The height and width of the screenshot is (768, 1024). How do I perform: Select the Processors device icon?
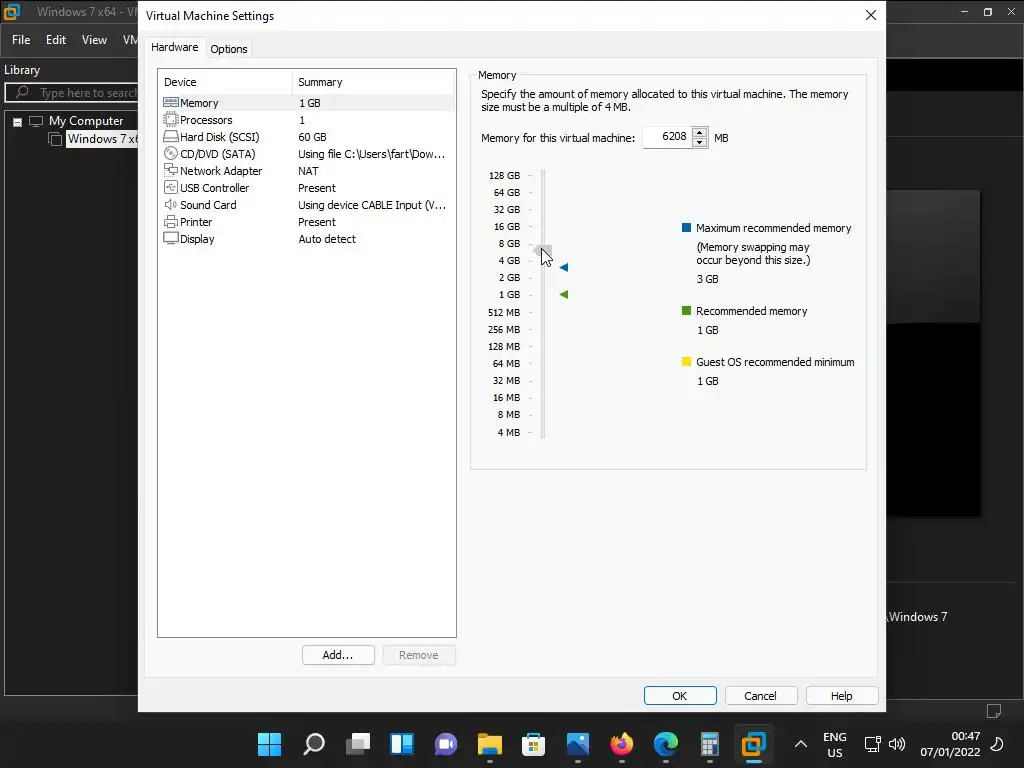point(170,120)
